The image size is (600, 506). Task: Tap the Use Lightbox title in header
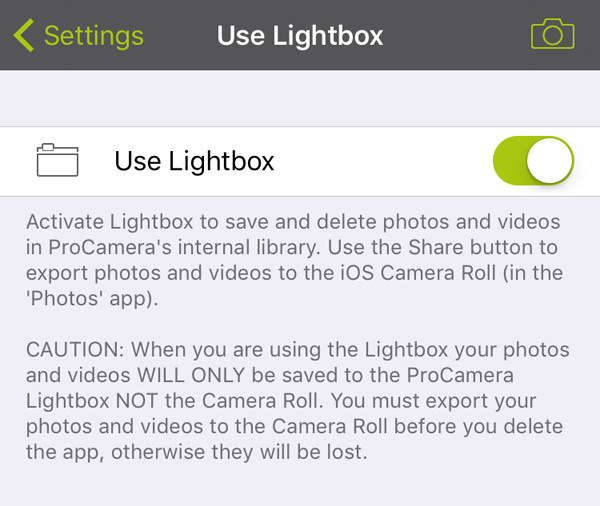(300, 36)
